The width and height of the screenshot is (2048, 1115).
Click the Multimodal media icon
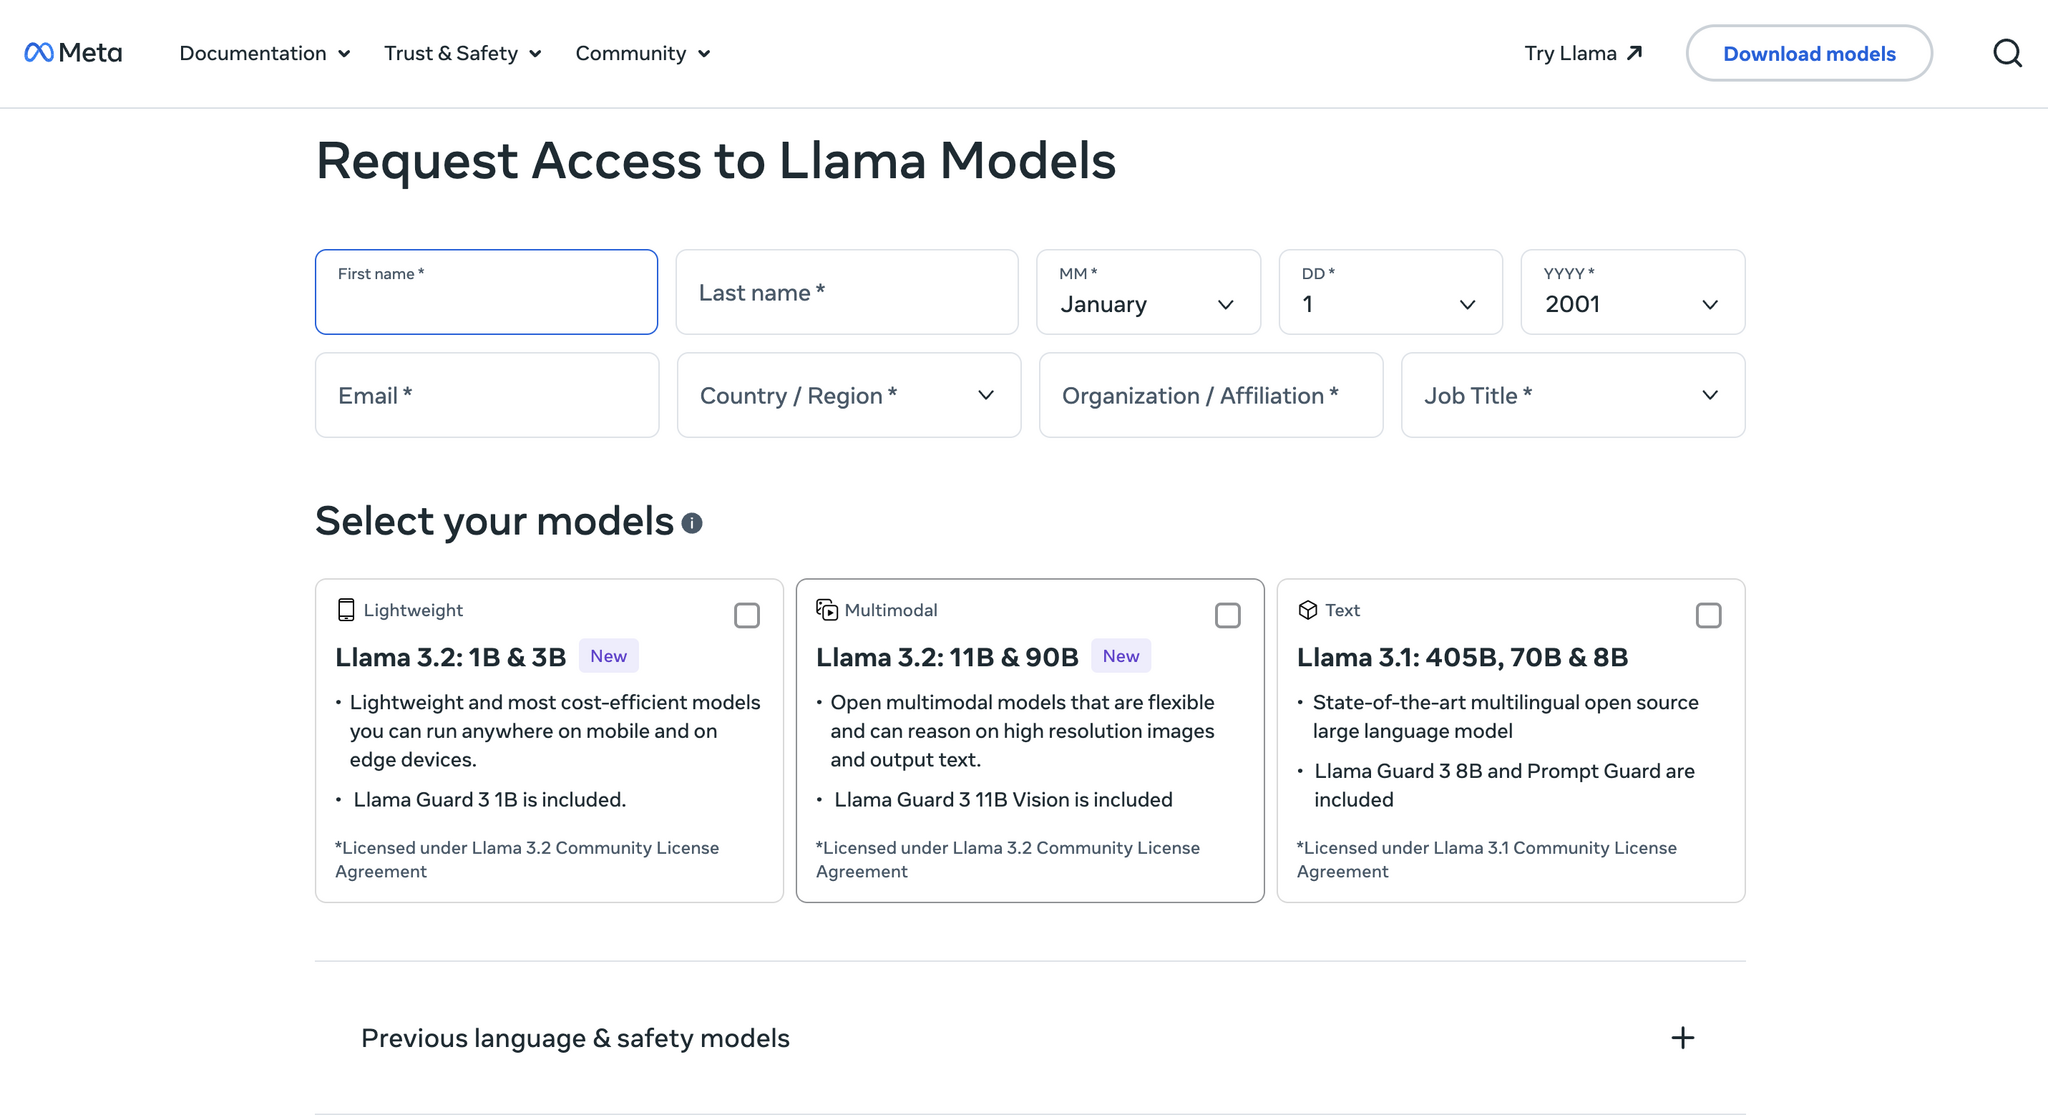coord(827,610)
